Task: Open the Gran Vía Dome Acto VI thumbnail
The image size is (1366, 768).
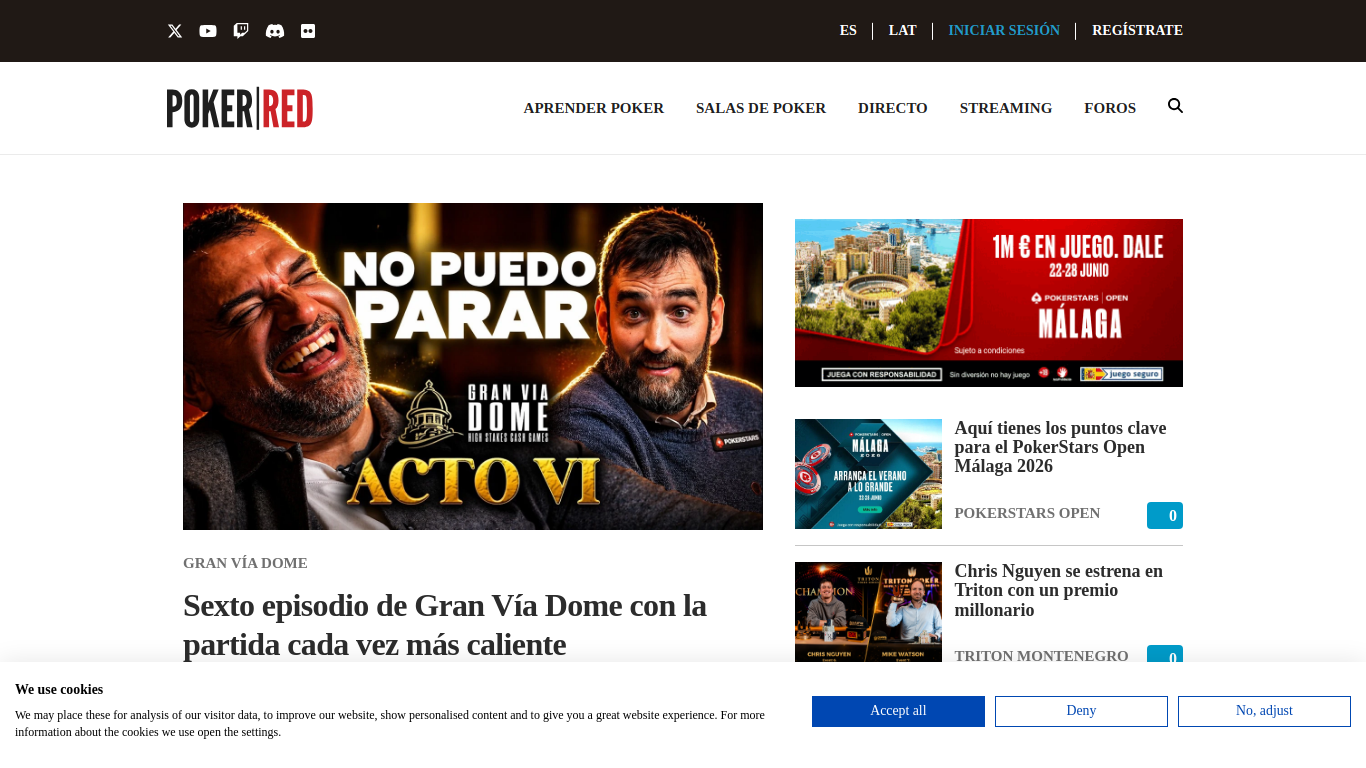Action: click(473, 366)
